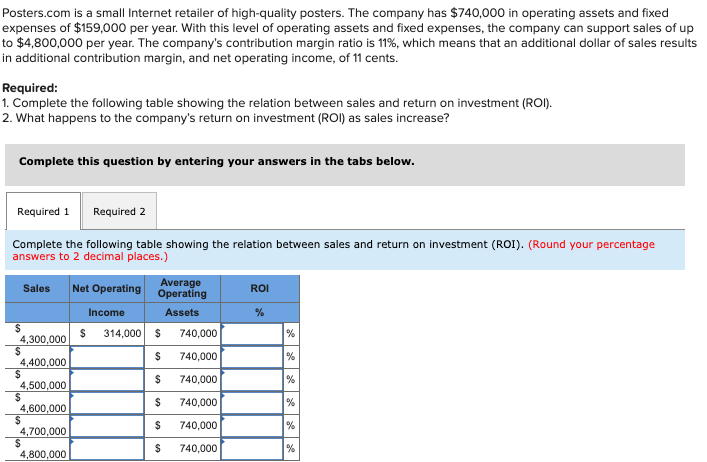
Task: Select the Average Operating column header
Action: [182, 288]
